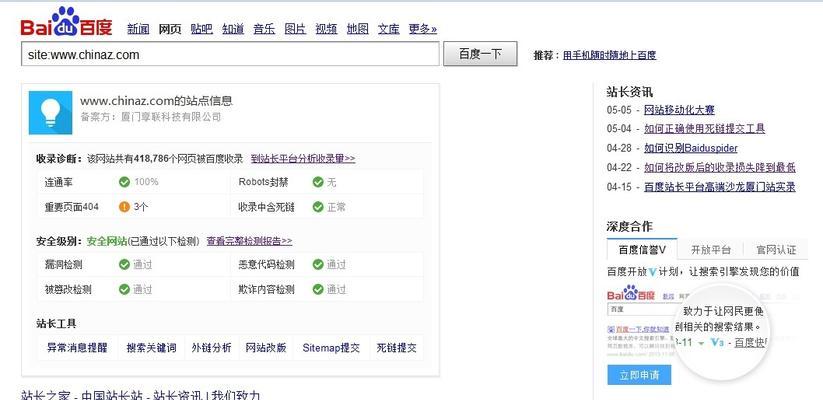Open the 贴吧 navigation link

(202, 29)
